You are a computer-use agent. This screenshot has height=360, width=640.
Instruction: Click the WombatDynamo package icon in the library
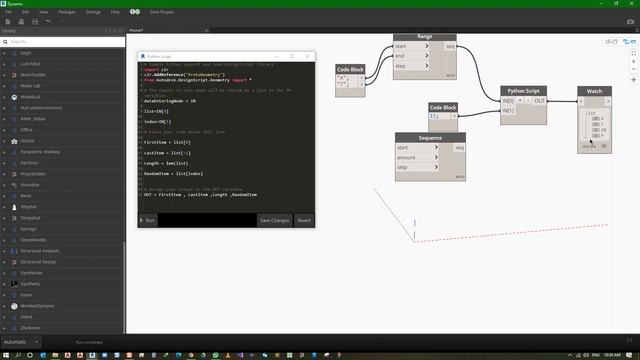14,306
